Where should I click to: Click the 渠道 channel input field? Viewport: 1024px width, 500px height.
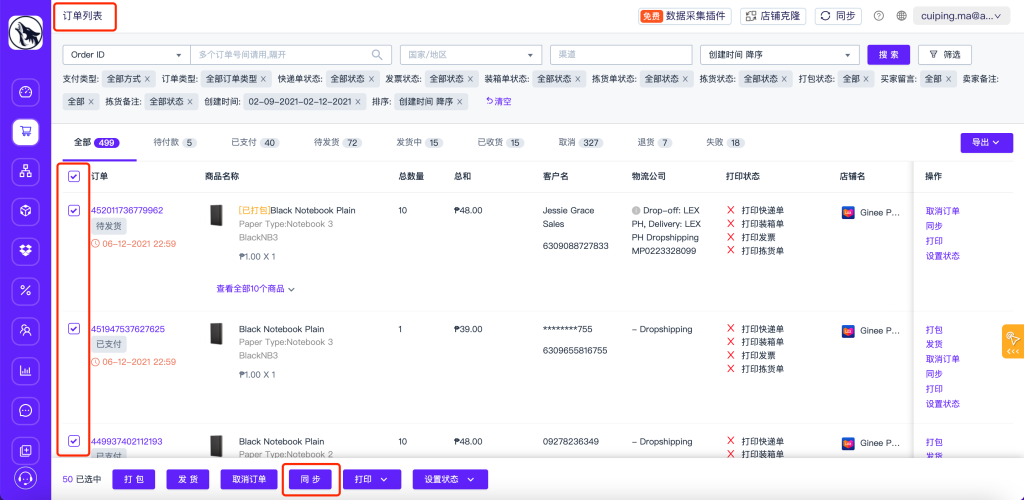620,55
